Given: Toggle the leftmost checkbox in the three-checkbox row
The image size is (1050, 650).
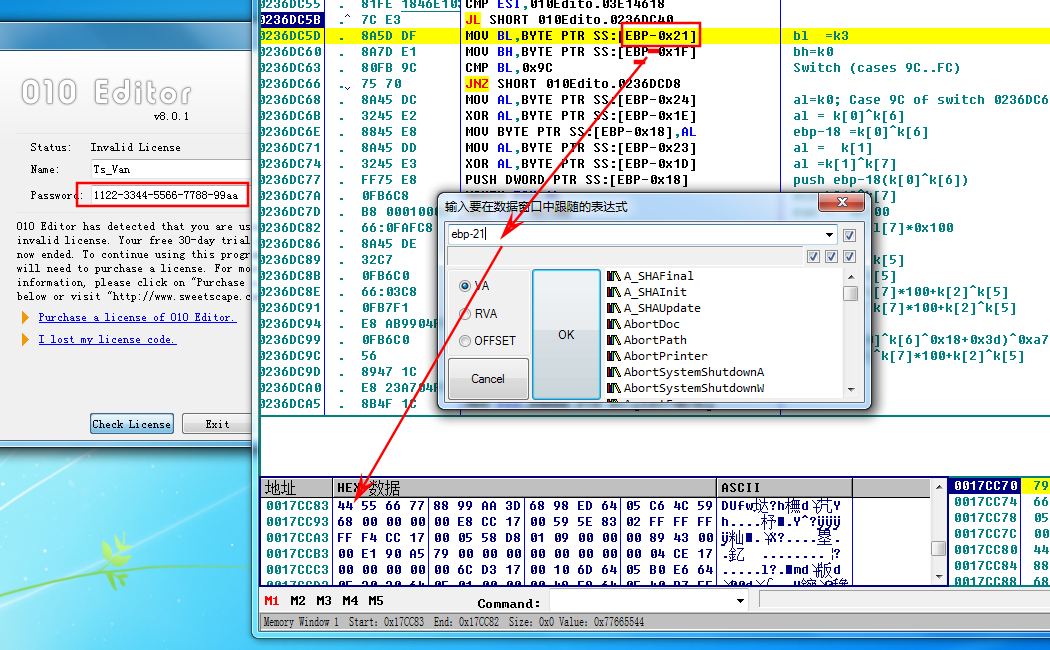Looking at the screenshot, I should click(x=813, y=256).
